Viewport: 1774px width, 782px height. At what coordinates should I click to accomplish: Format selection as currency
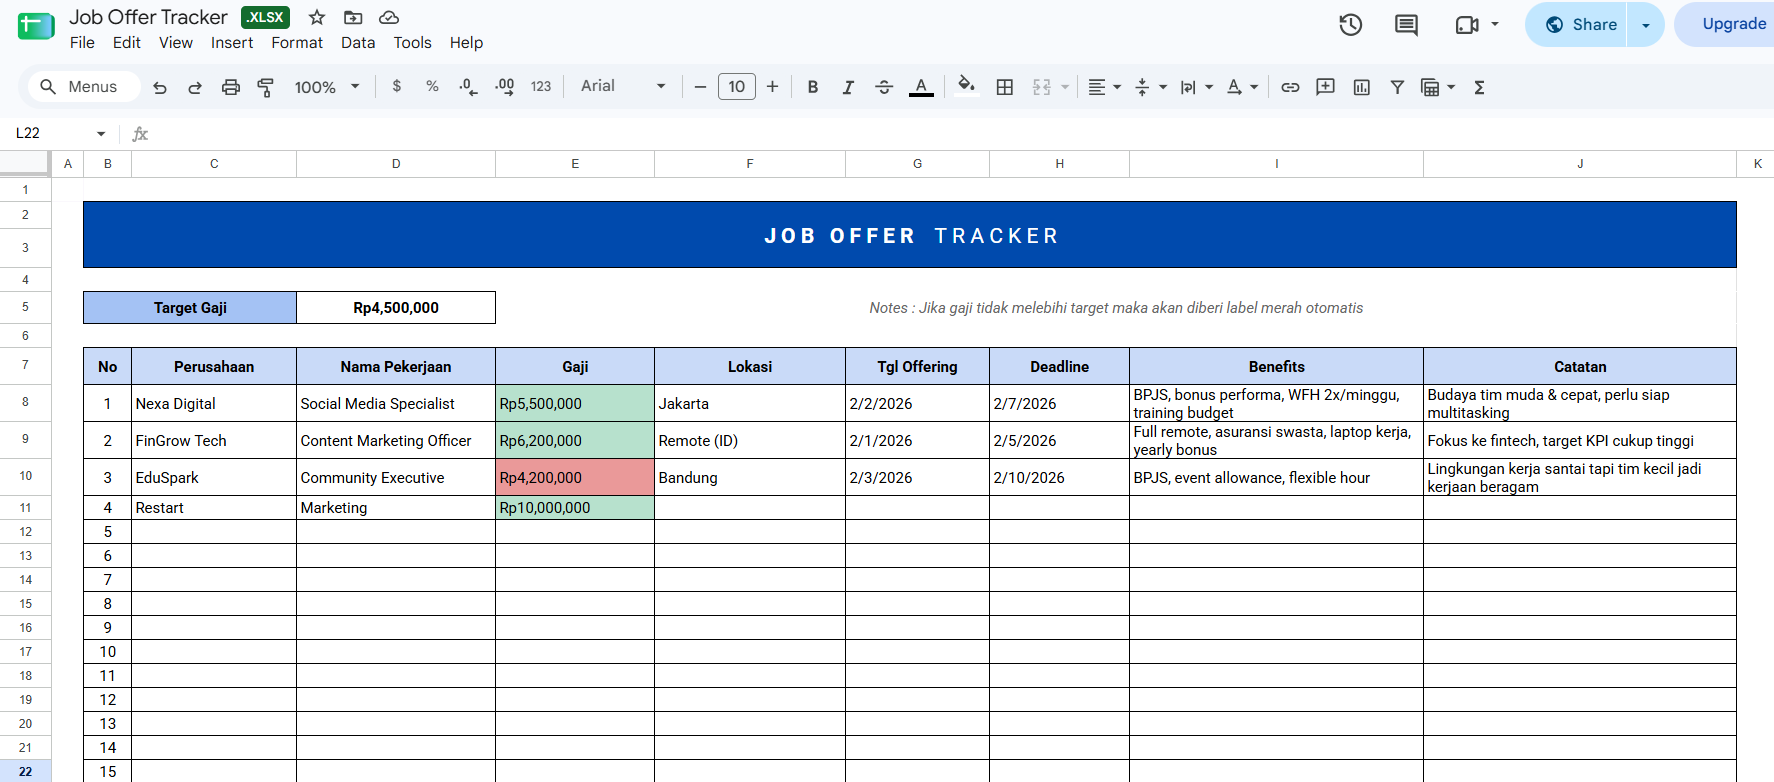point(397,86)
